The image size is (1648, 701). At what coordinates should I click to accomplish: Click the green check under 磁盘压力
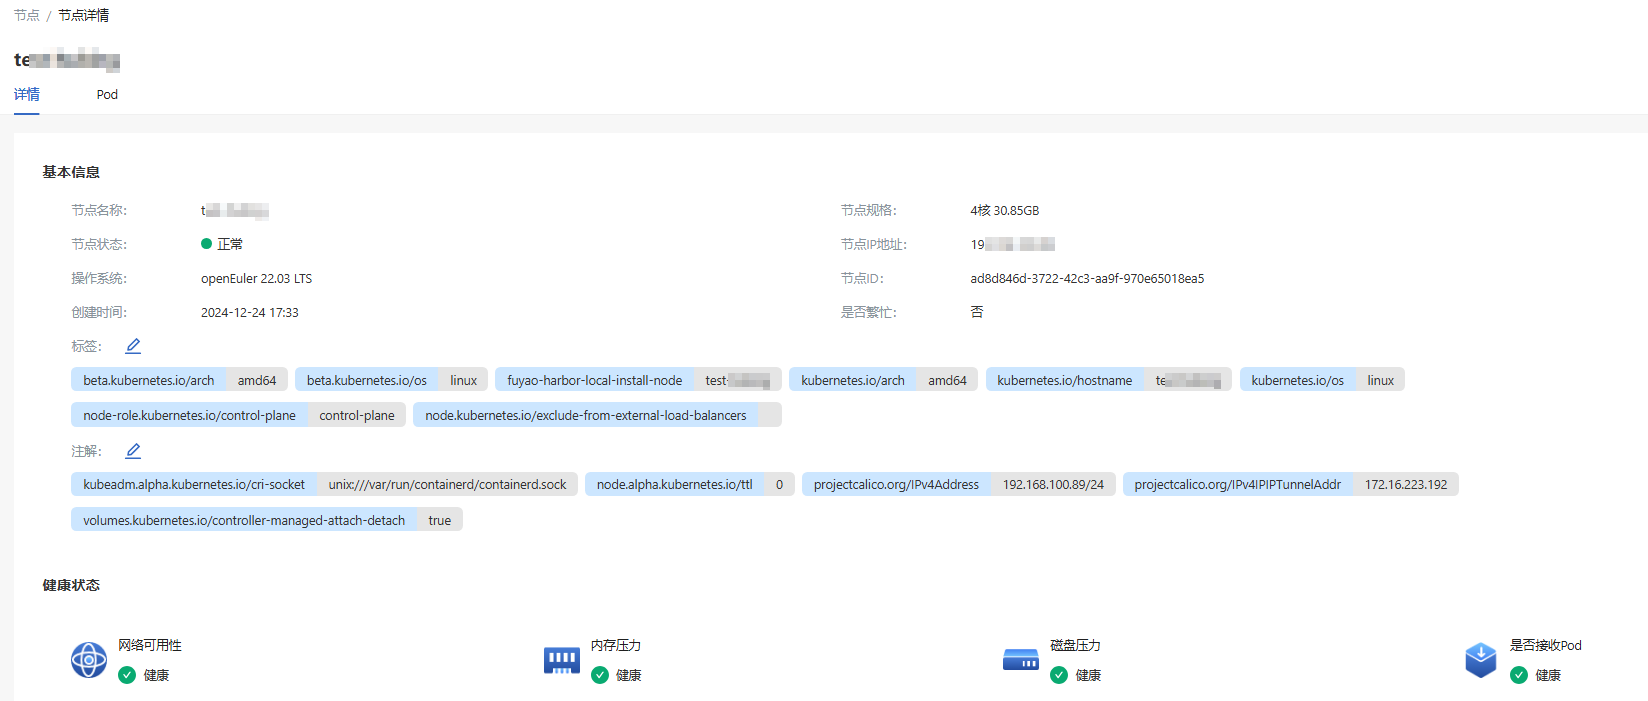coord(1059,675)
